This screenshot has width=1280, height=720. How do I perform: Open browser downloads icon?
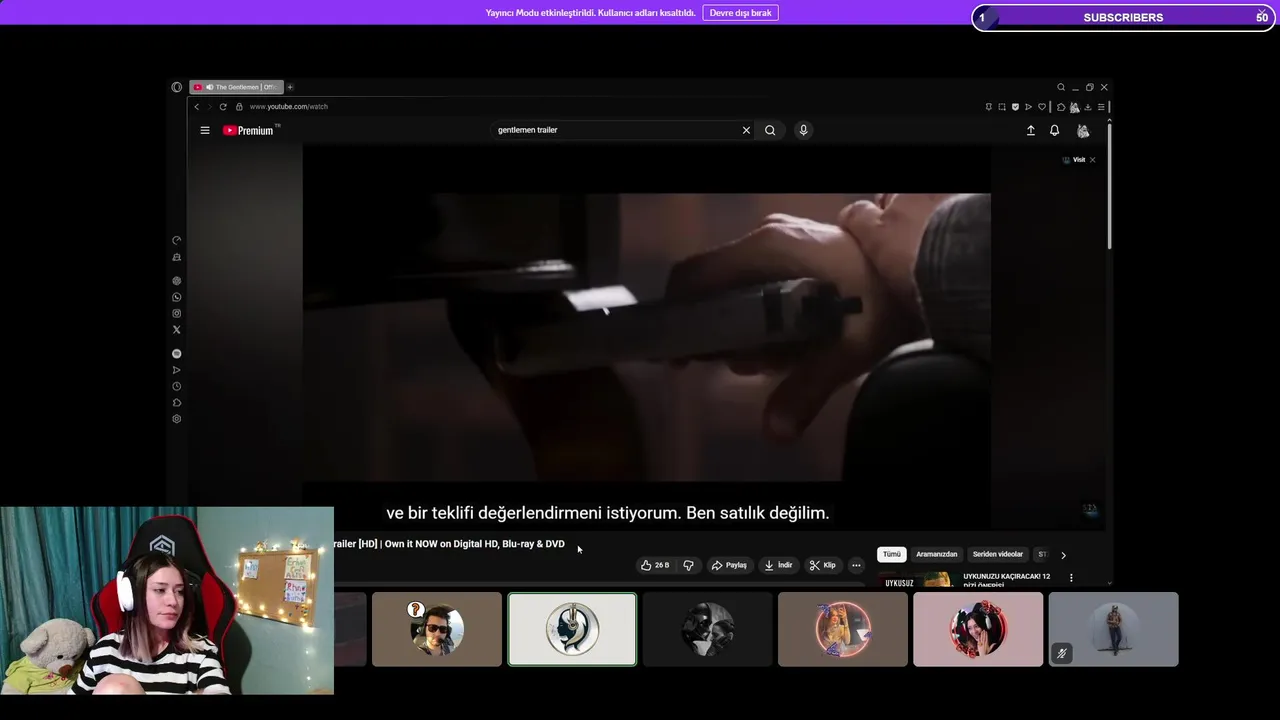coord(1087,107)
